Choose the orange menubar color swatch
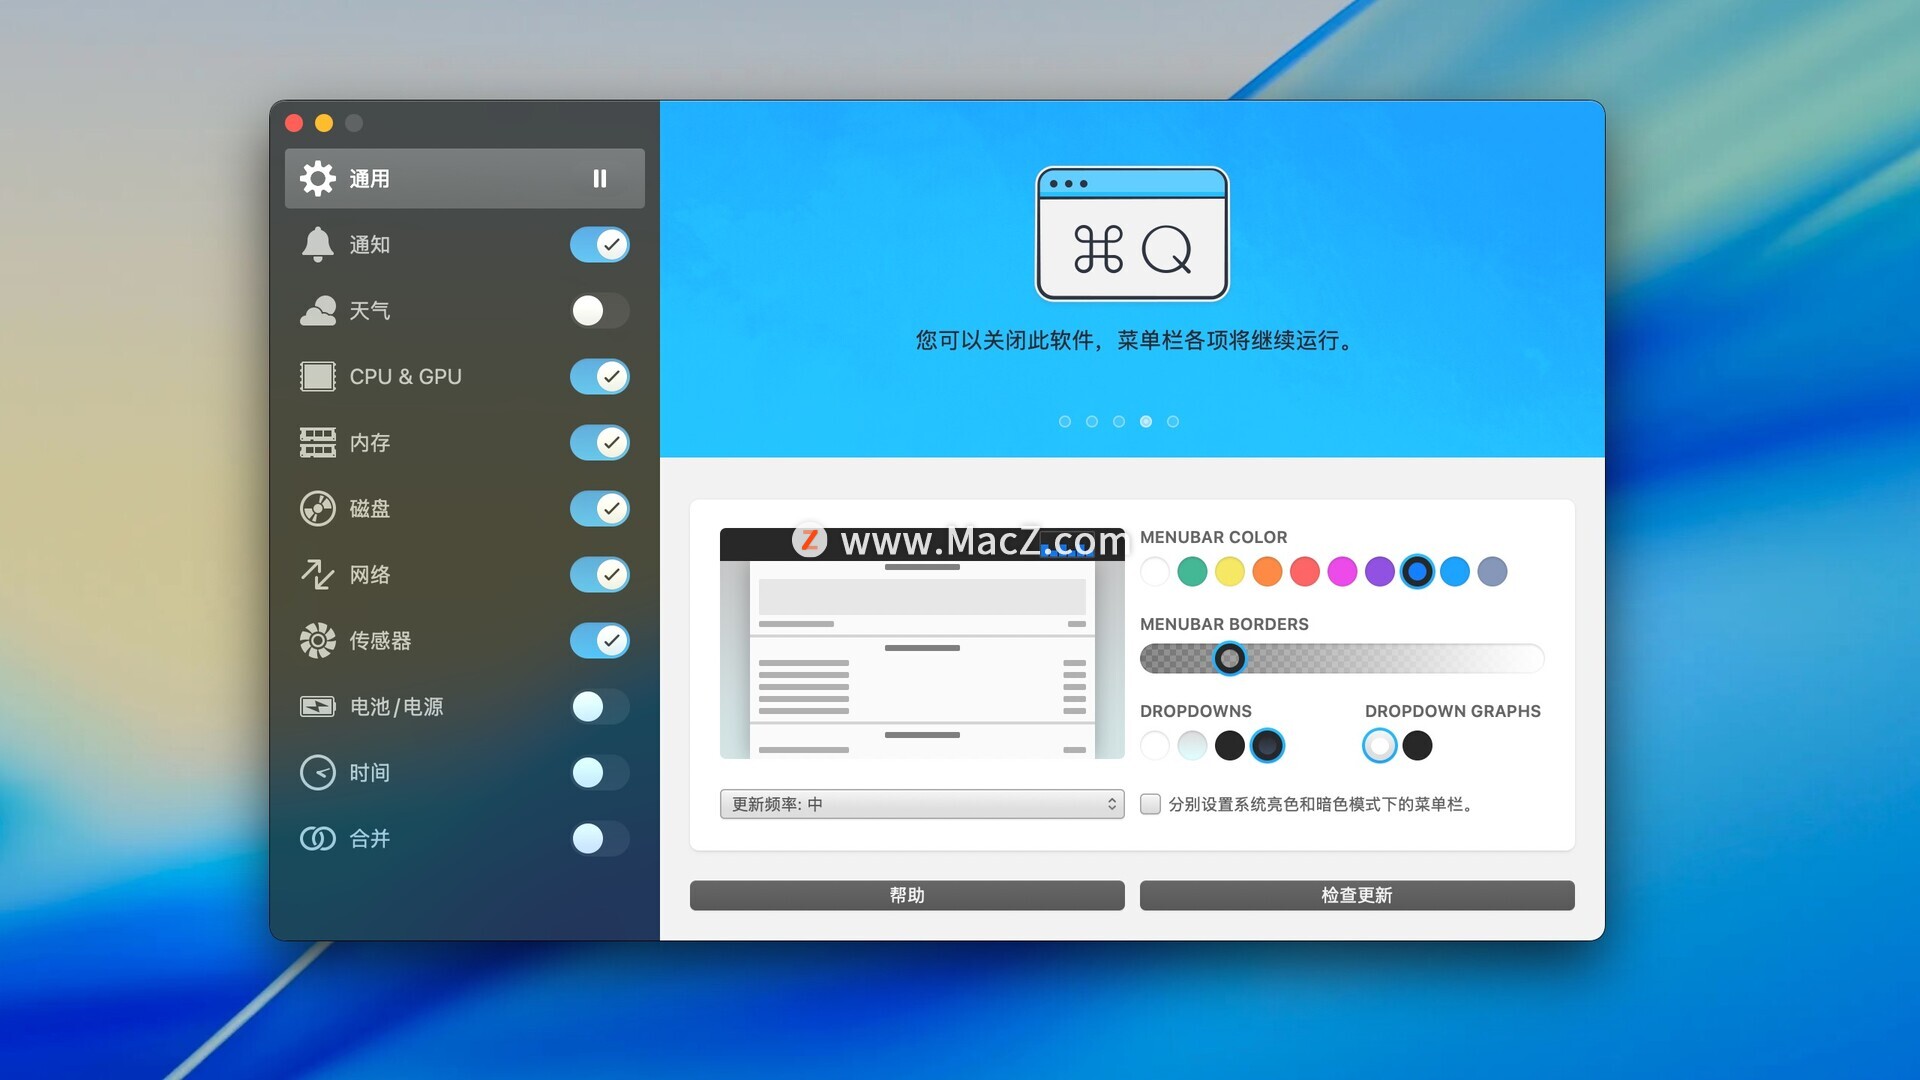Image resolution: width=1920 pixels, height=1080 pixels. tap(1267, 571)
